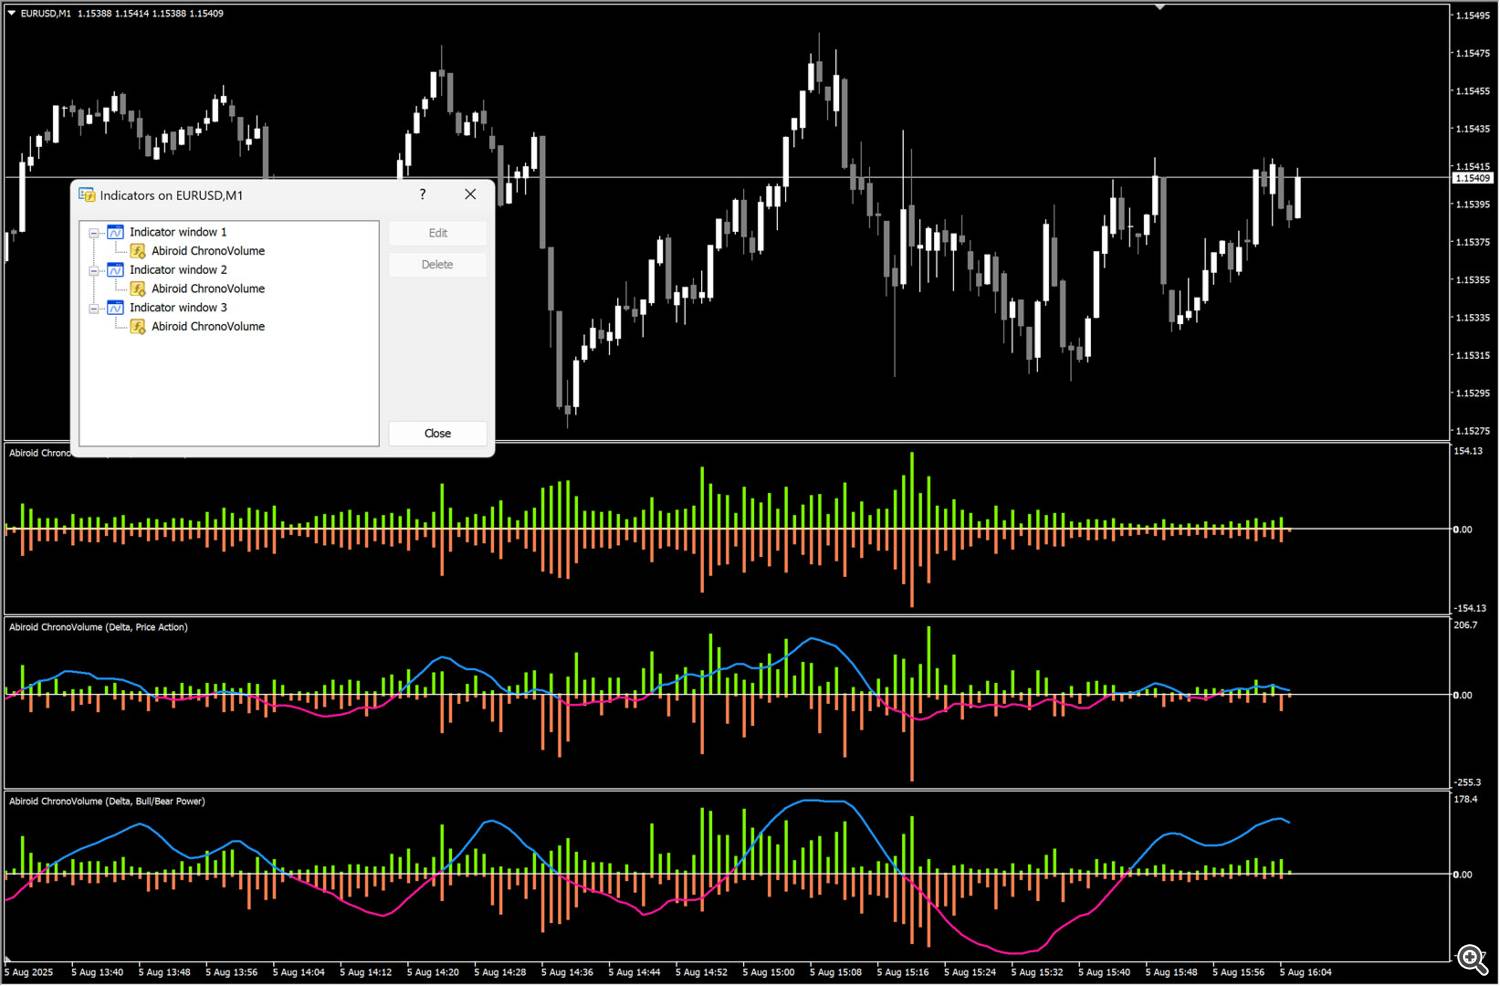Click ChronoVolume icon under Indicator window 1
Image resolution: width=1500 pixels, height=986 pixels.
(138, 251)
